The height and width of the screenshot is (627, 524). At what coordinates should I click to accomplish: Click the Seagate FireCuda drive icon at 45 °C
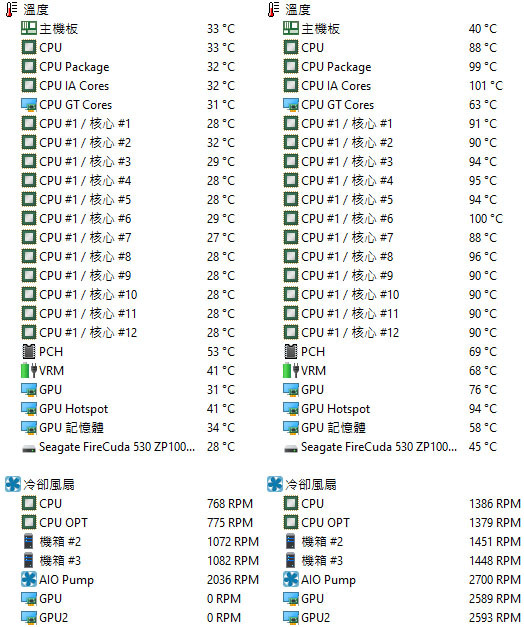(291, 448)
